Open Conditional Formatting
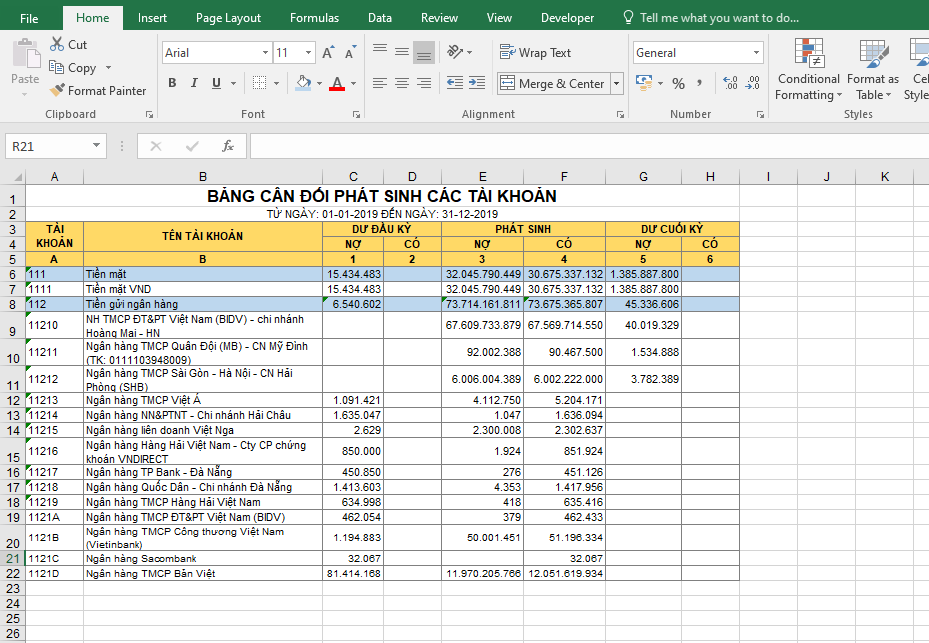The image size is (929, 643). (x=808, y=70)
